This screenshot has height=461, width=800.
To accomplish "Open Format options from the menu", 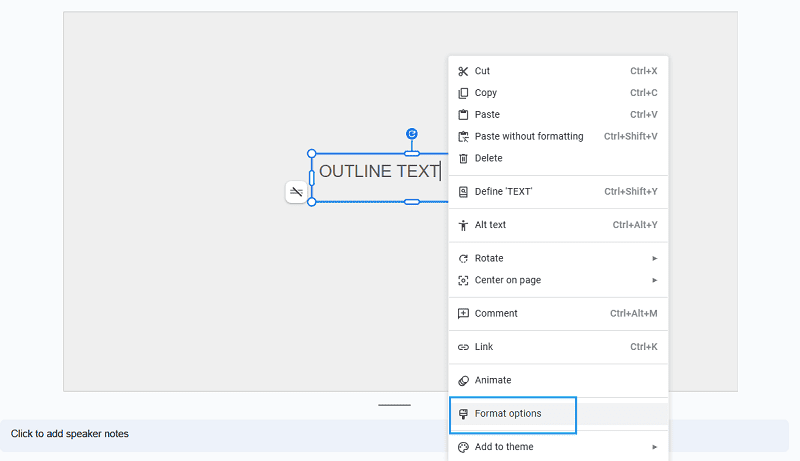I will (558, 414).
